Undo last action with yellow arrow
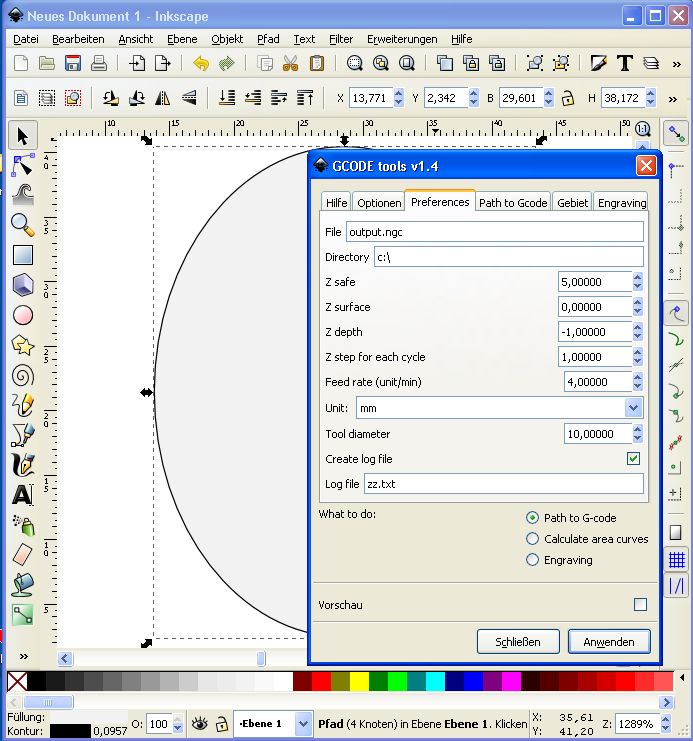693x741 pixels. click(x=200, y=63)
